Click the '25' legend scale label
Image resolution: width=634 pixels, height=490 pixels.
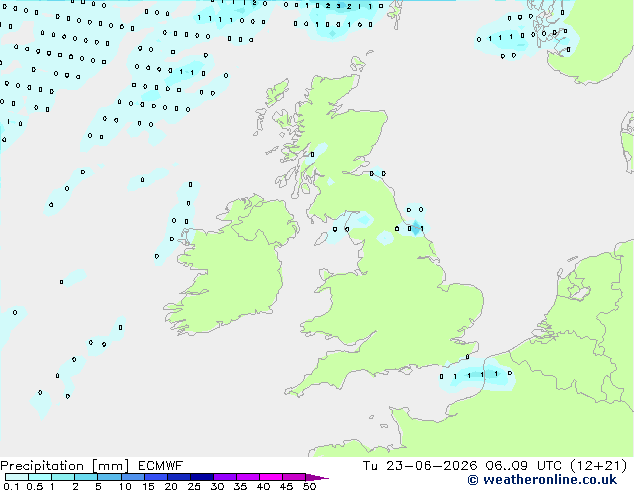194,486
